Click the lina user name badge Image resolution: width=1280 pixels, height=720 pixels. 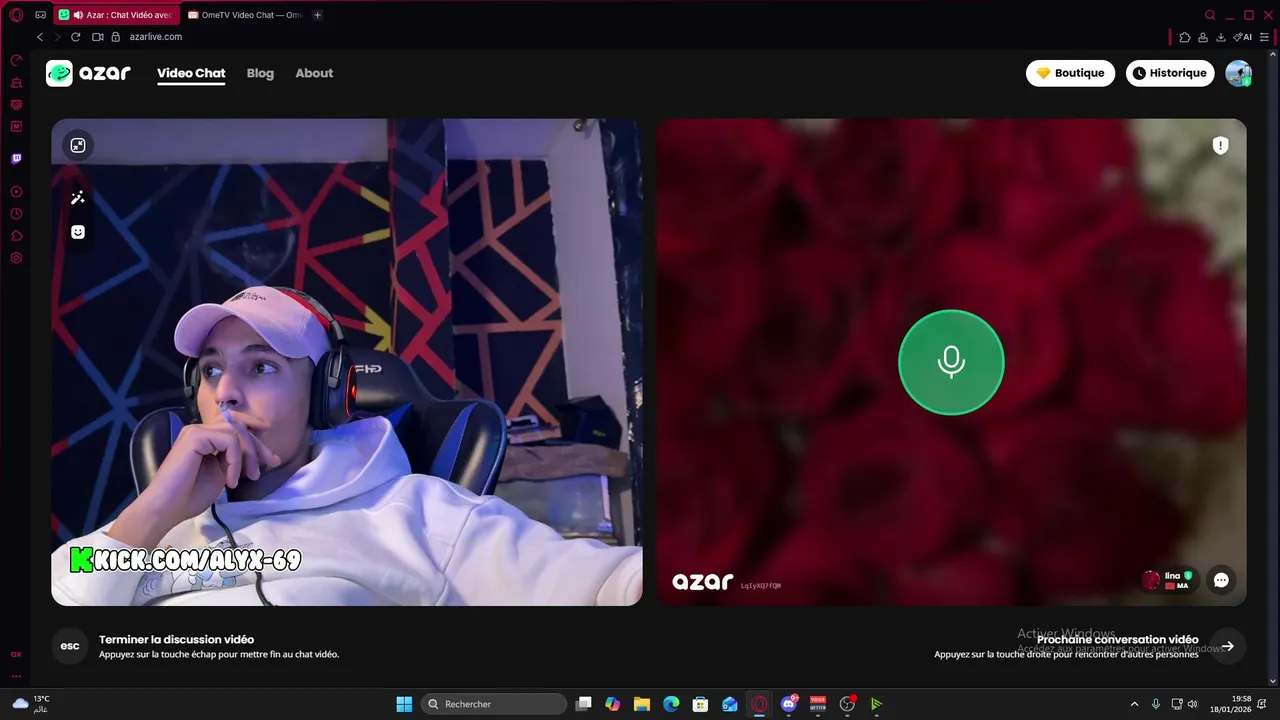pyautogui.click(x=1169, y=580)
